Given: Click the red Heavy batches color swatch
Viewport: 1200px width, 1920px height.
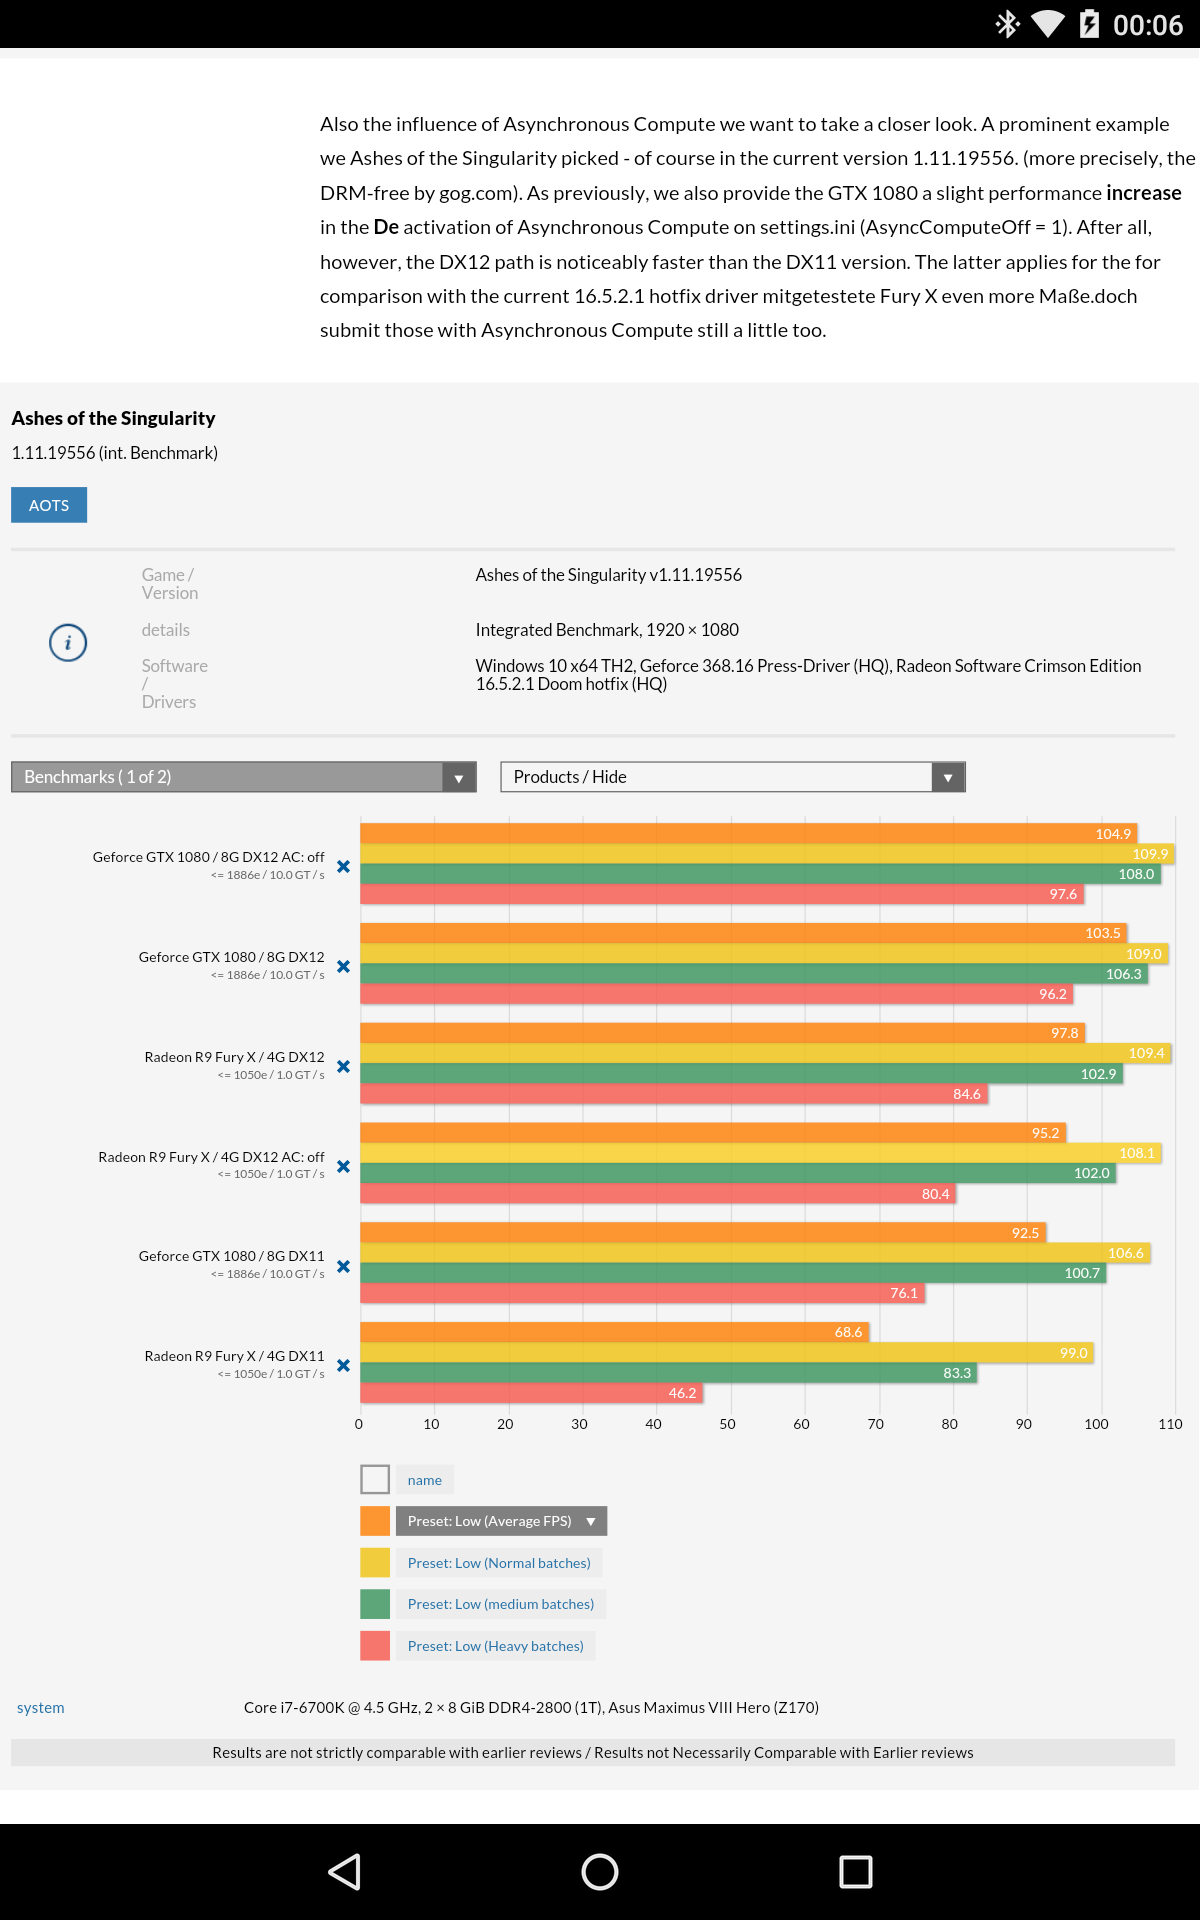Looking at the screenshot, I should pos(375,1646).
